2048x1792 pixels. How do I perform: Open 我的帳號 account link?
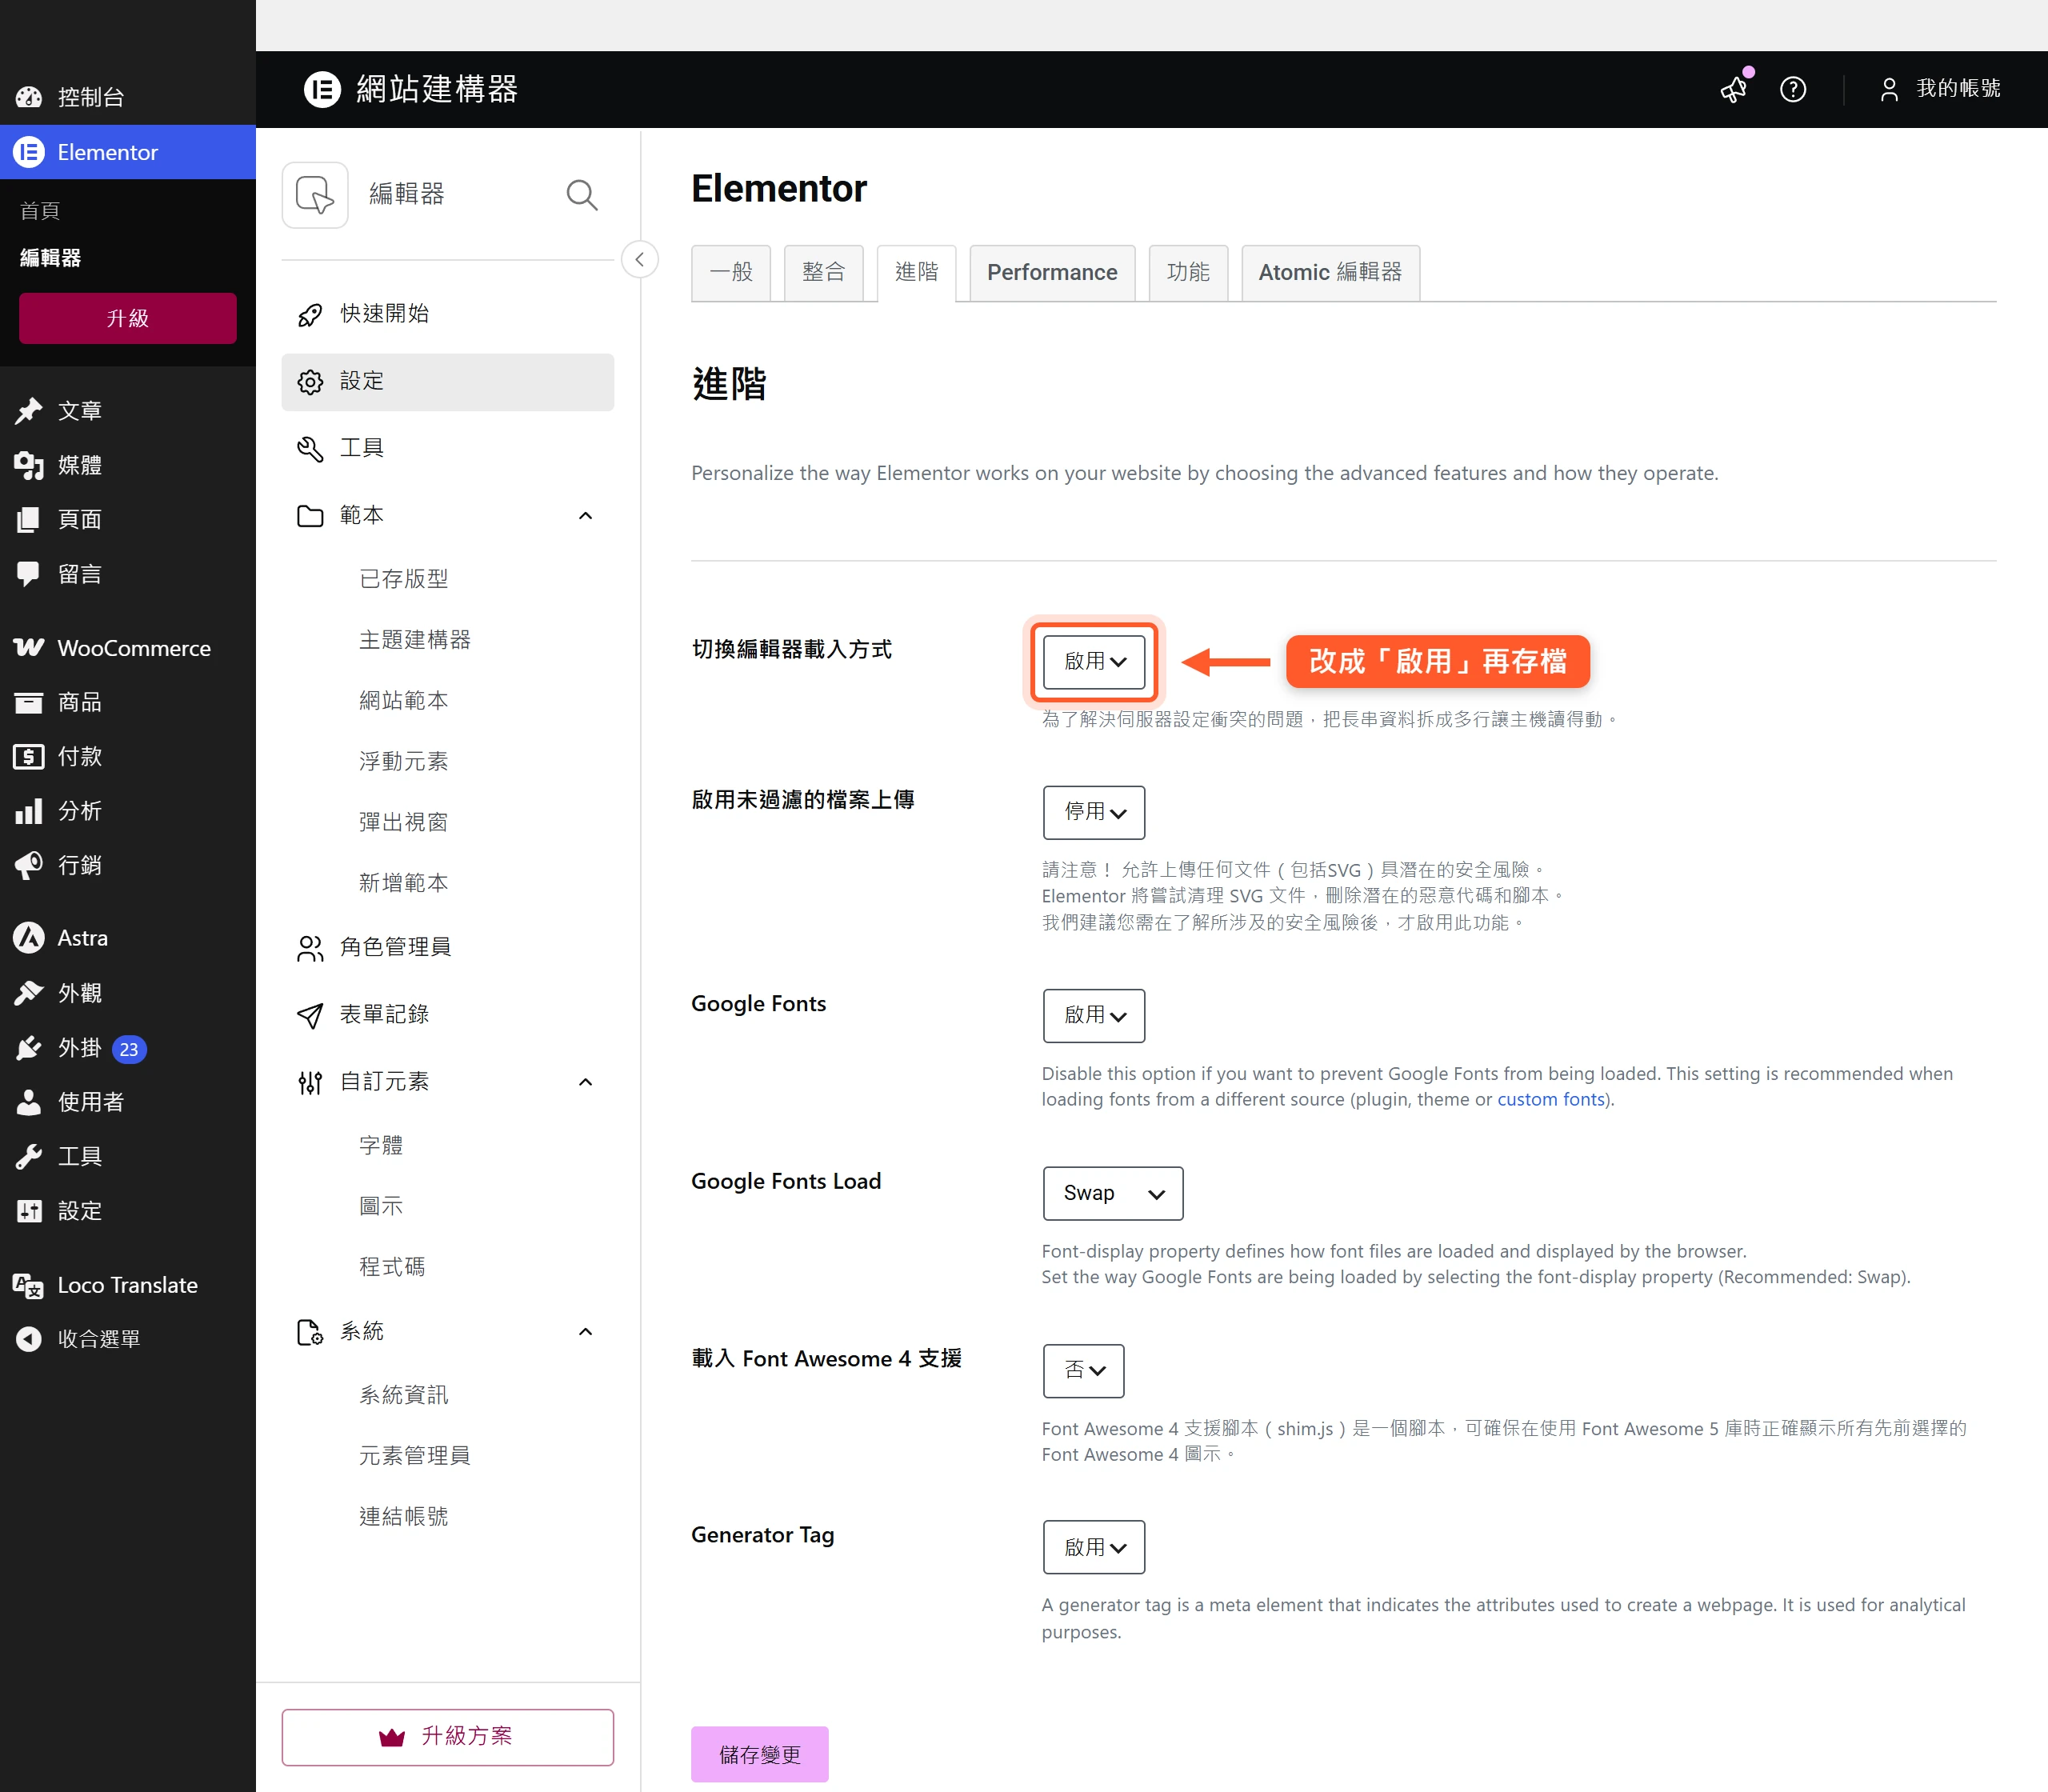(1958, 89)
